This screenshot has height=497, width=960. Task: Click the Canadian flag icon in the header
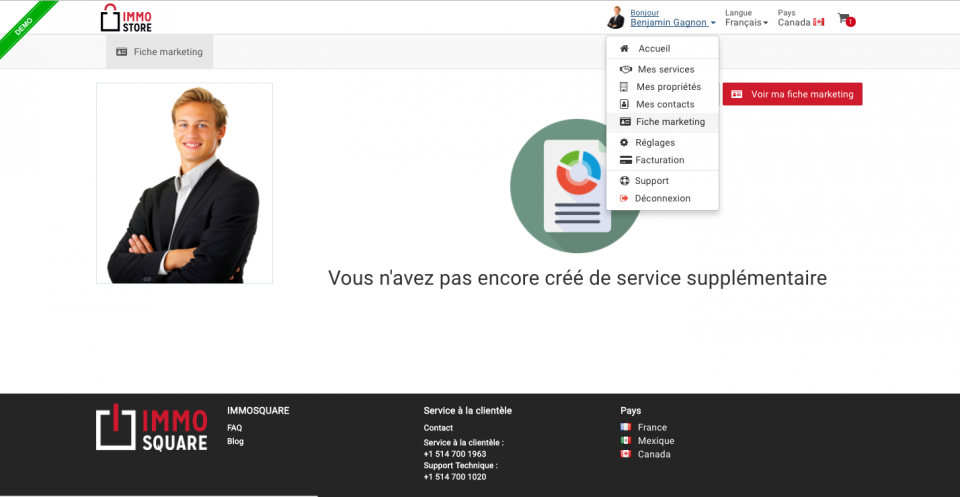pyautogui.click(x=819, y=23)
